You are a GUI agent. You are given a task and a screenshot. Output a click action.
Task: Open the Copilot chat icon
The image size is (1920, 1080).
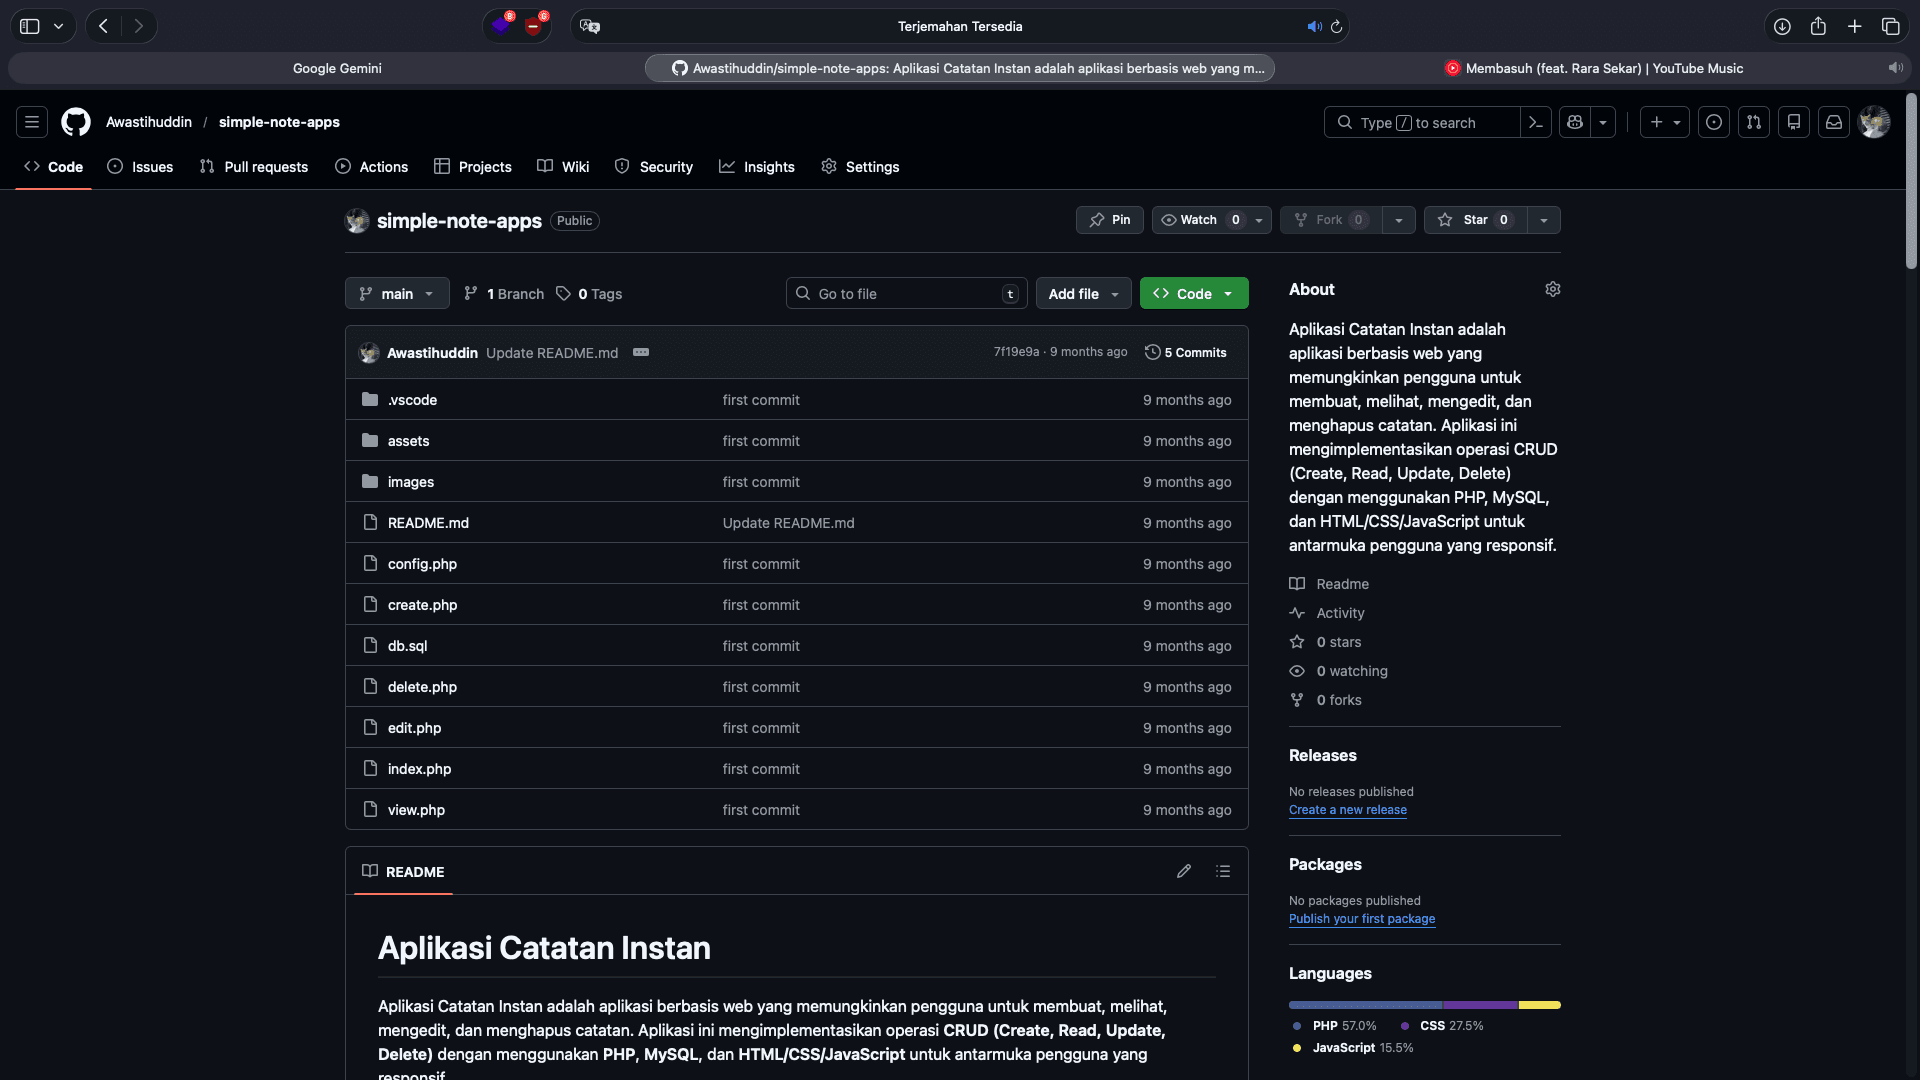[1575, 122]
